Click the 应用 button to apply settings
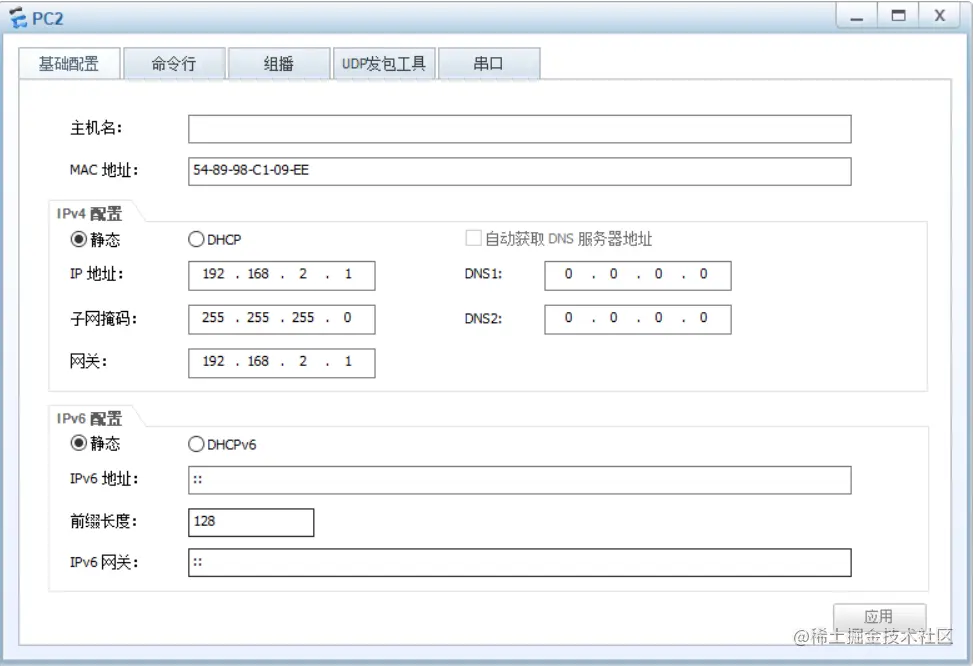973x666 pixels. click(879, 616)
